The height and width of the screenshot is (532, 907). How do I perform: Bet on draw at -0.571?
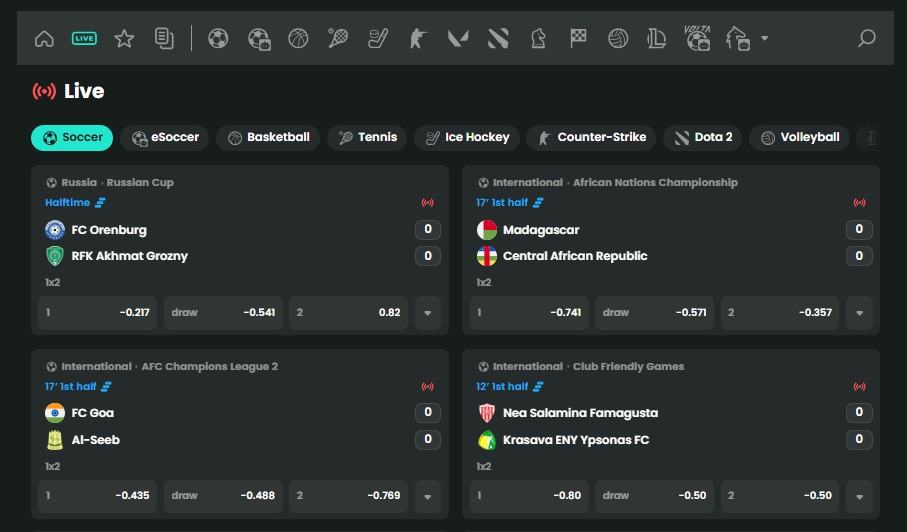(655, 313)
